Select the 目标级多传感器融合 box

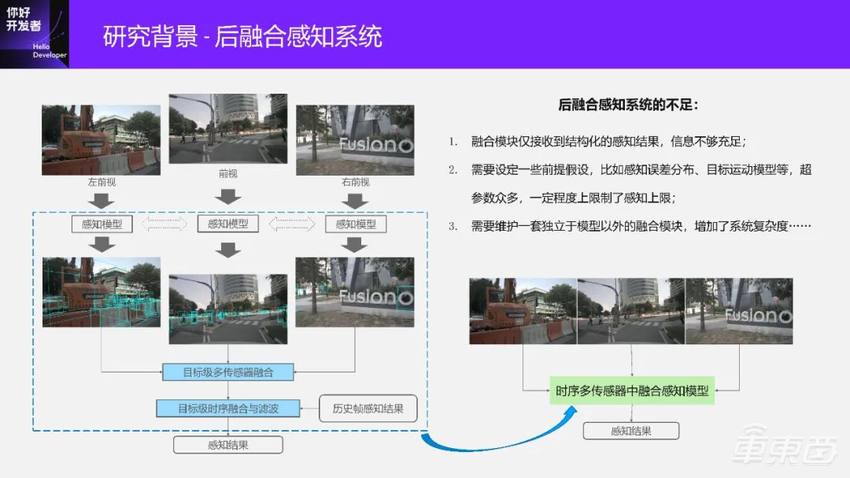[x=231, y=372]
